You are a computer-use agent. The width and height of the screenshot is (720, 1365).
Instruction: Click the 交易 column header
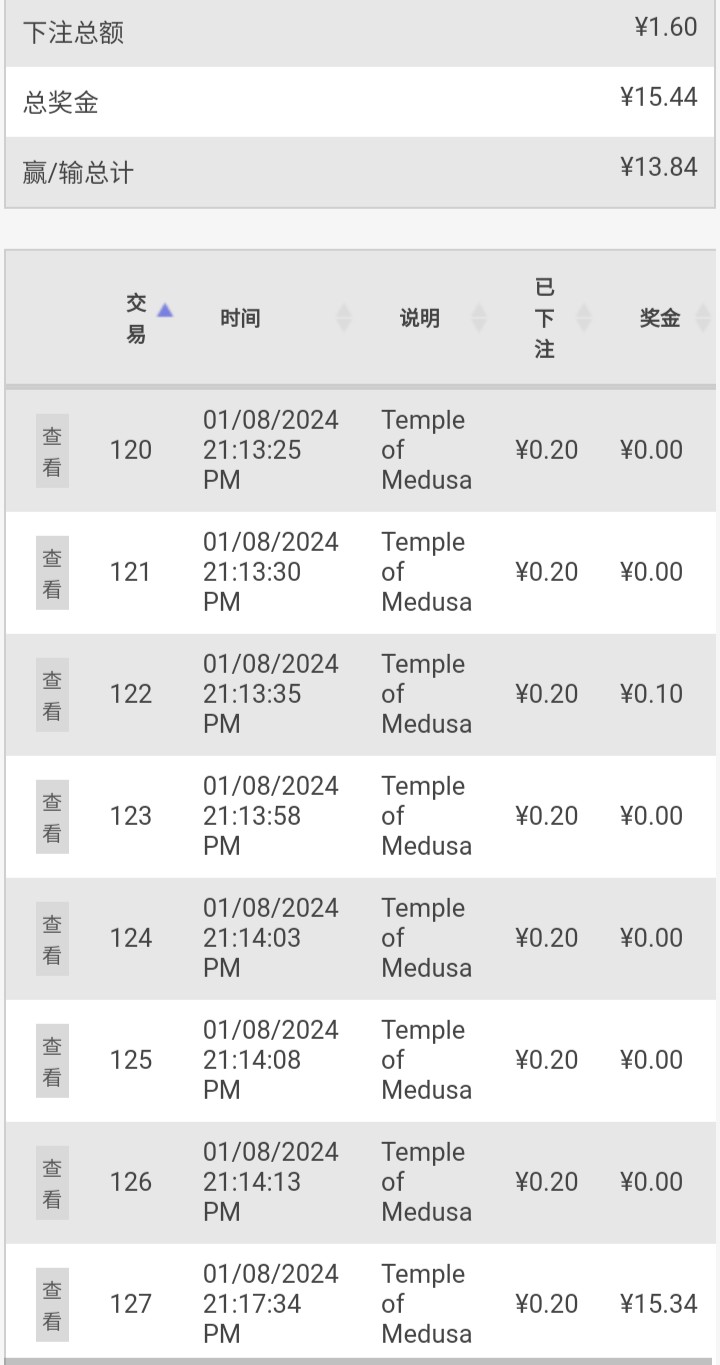click(136, 318)
